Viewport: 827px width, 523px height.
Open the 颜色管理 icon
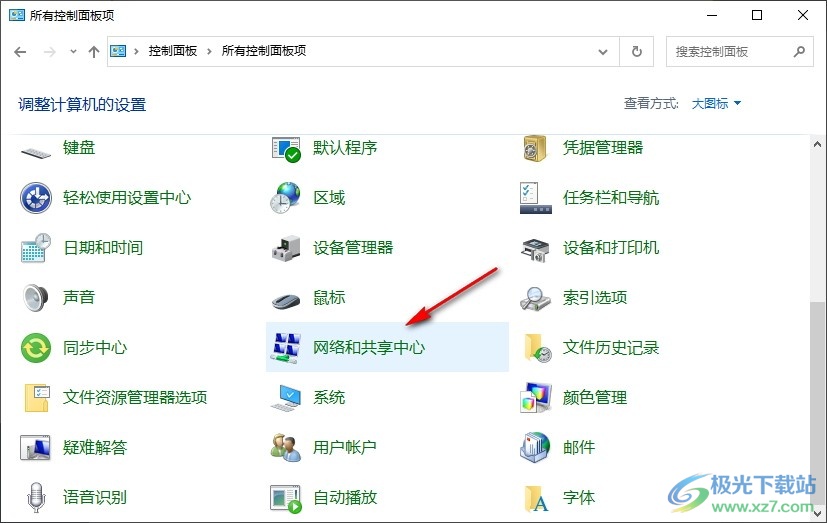535,398
